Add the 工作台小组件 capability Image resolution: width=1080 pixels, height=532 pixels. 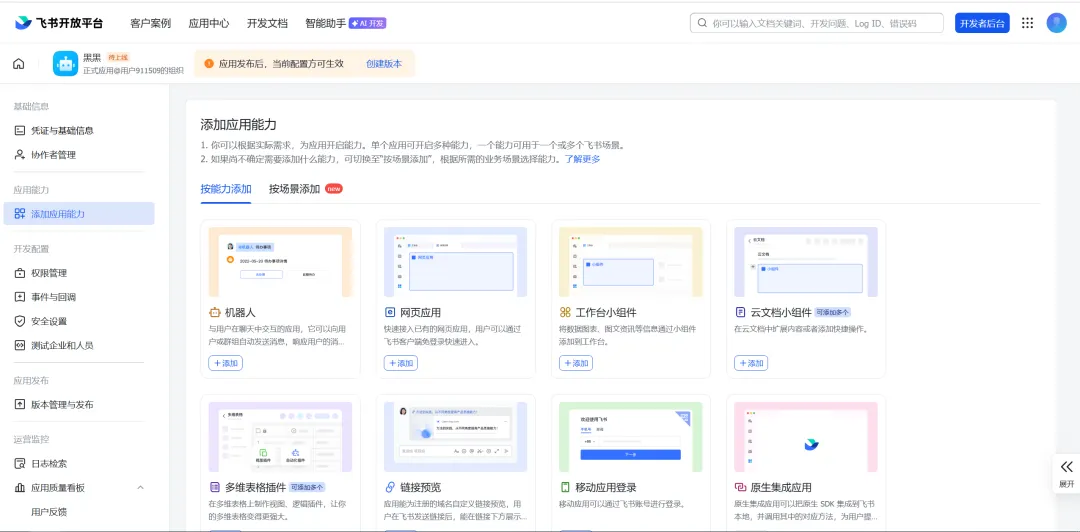(x=576, y=363)
